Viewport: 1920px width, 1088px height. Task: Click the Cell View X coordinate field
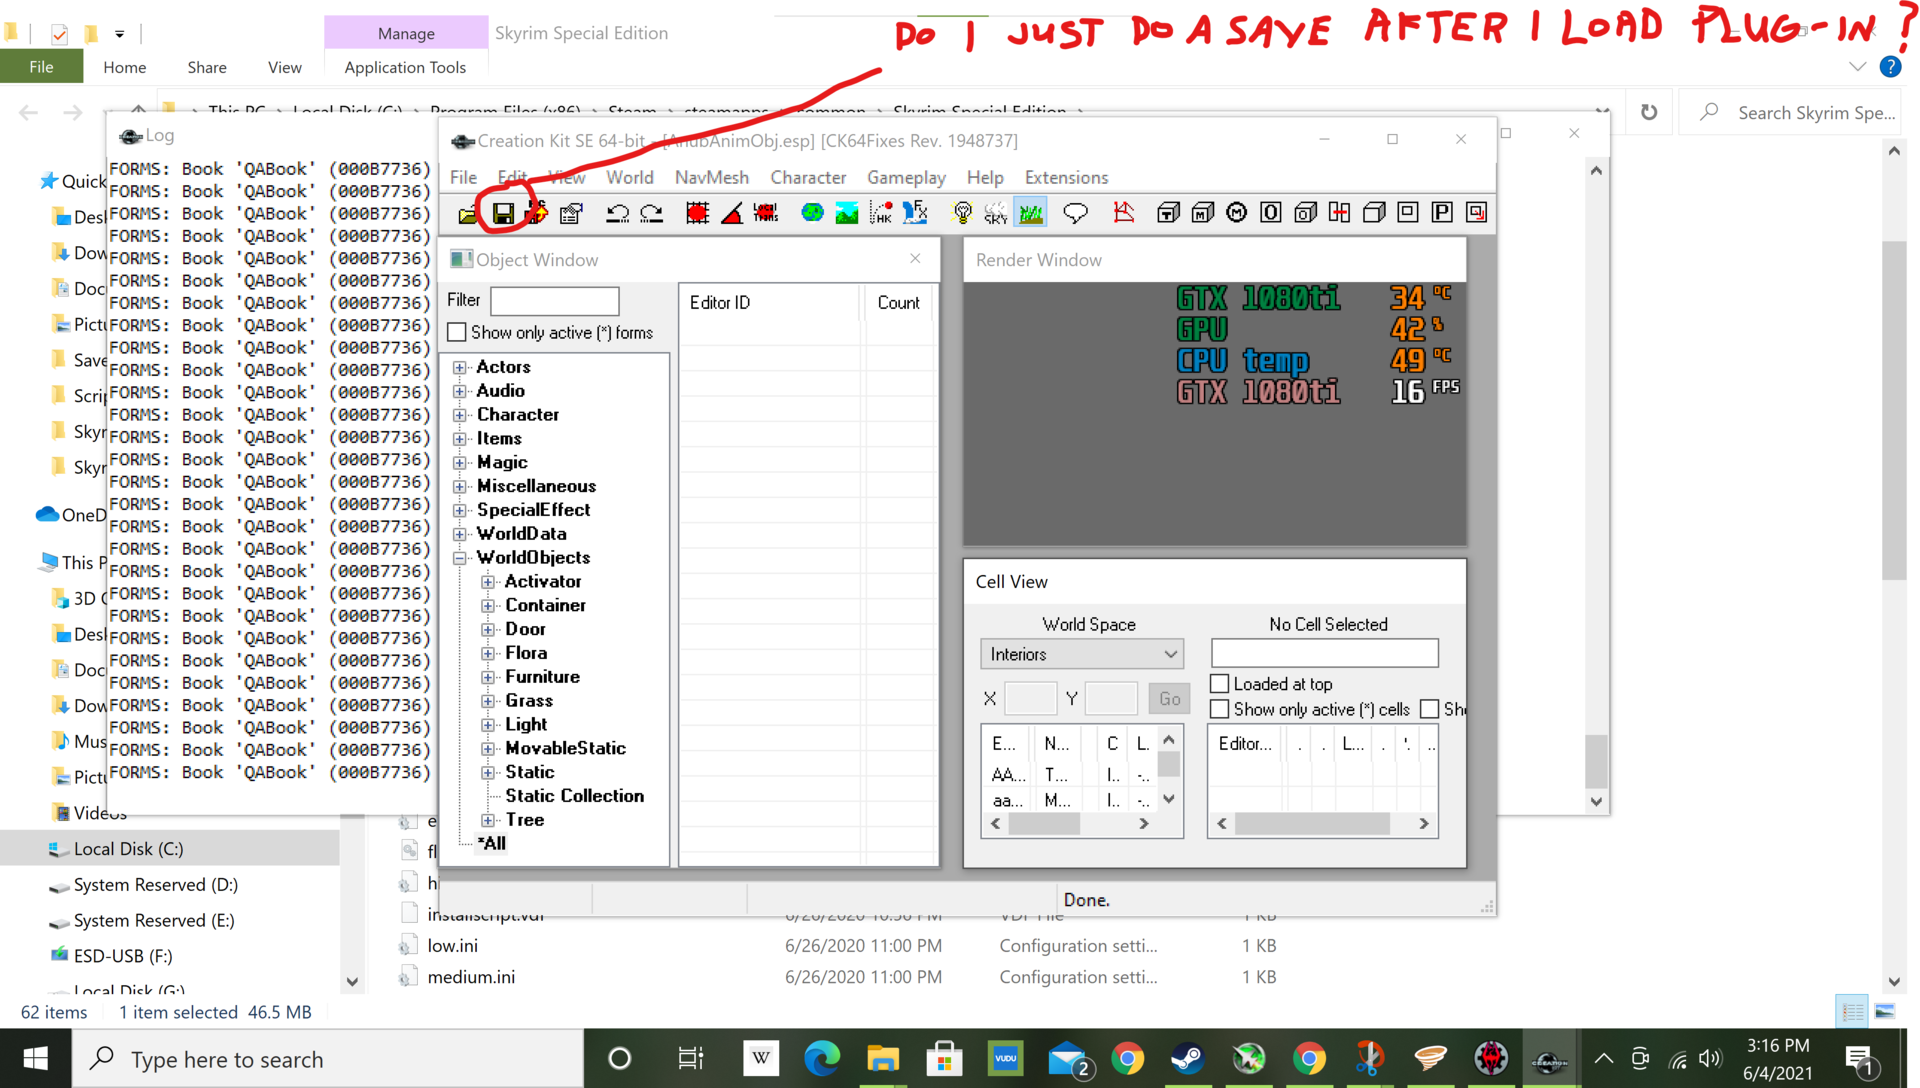[1030, 698]
